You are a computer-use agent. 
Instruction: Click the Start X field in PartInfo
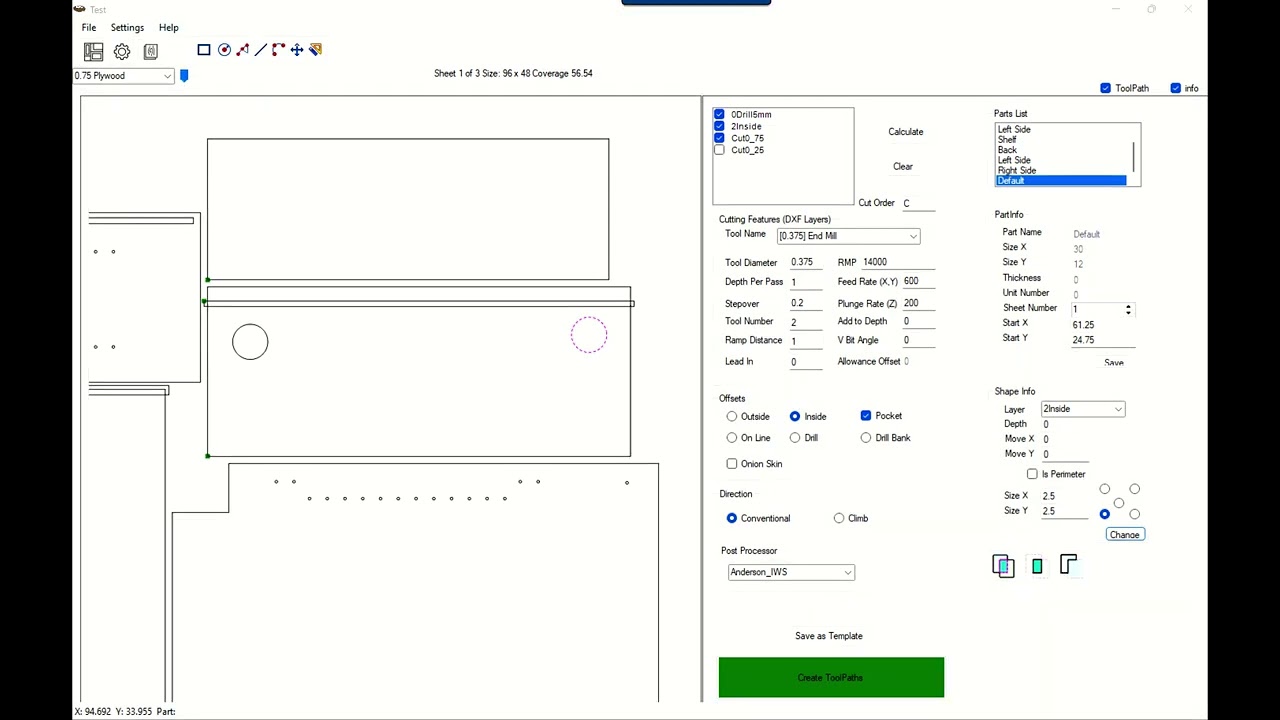pos(1102,324)
